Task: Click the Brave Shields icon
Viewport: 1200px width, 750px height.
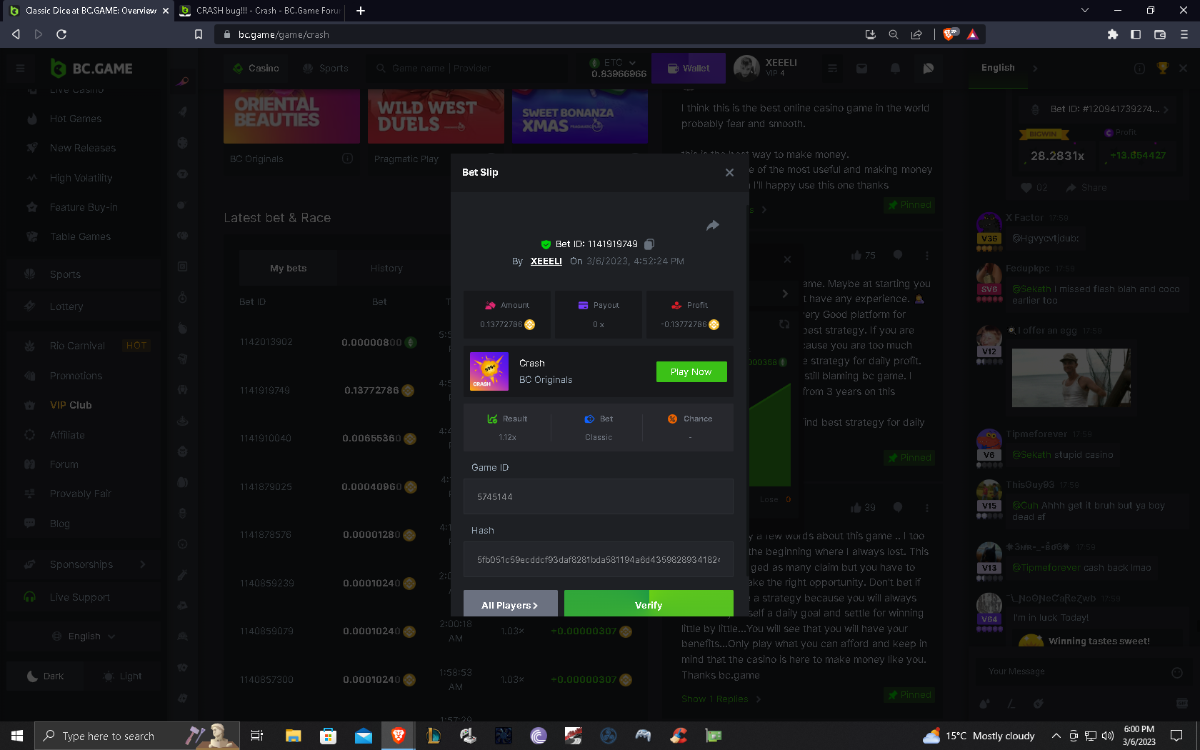Action: (x=950, y=34)
